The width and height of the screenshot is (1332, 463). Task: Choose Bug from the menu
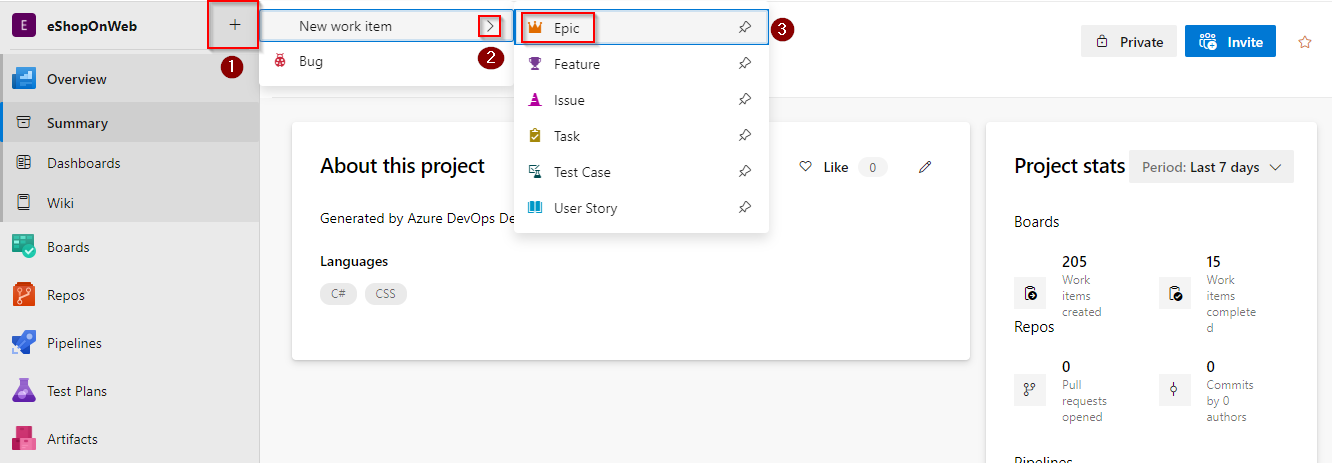point(387,61)
